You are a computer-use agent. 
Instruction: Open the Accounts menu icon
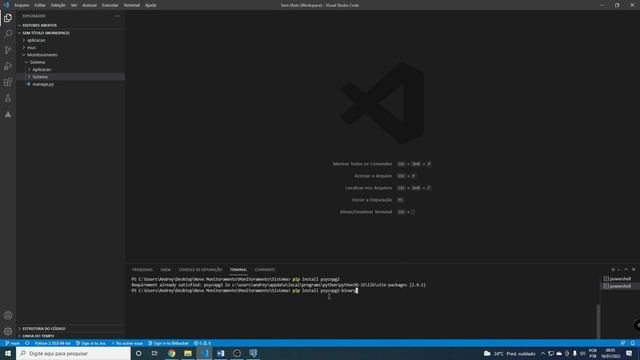point(8,315)
